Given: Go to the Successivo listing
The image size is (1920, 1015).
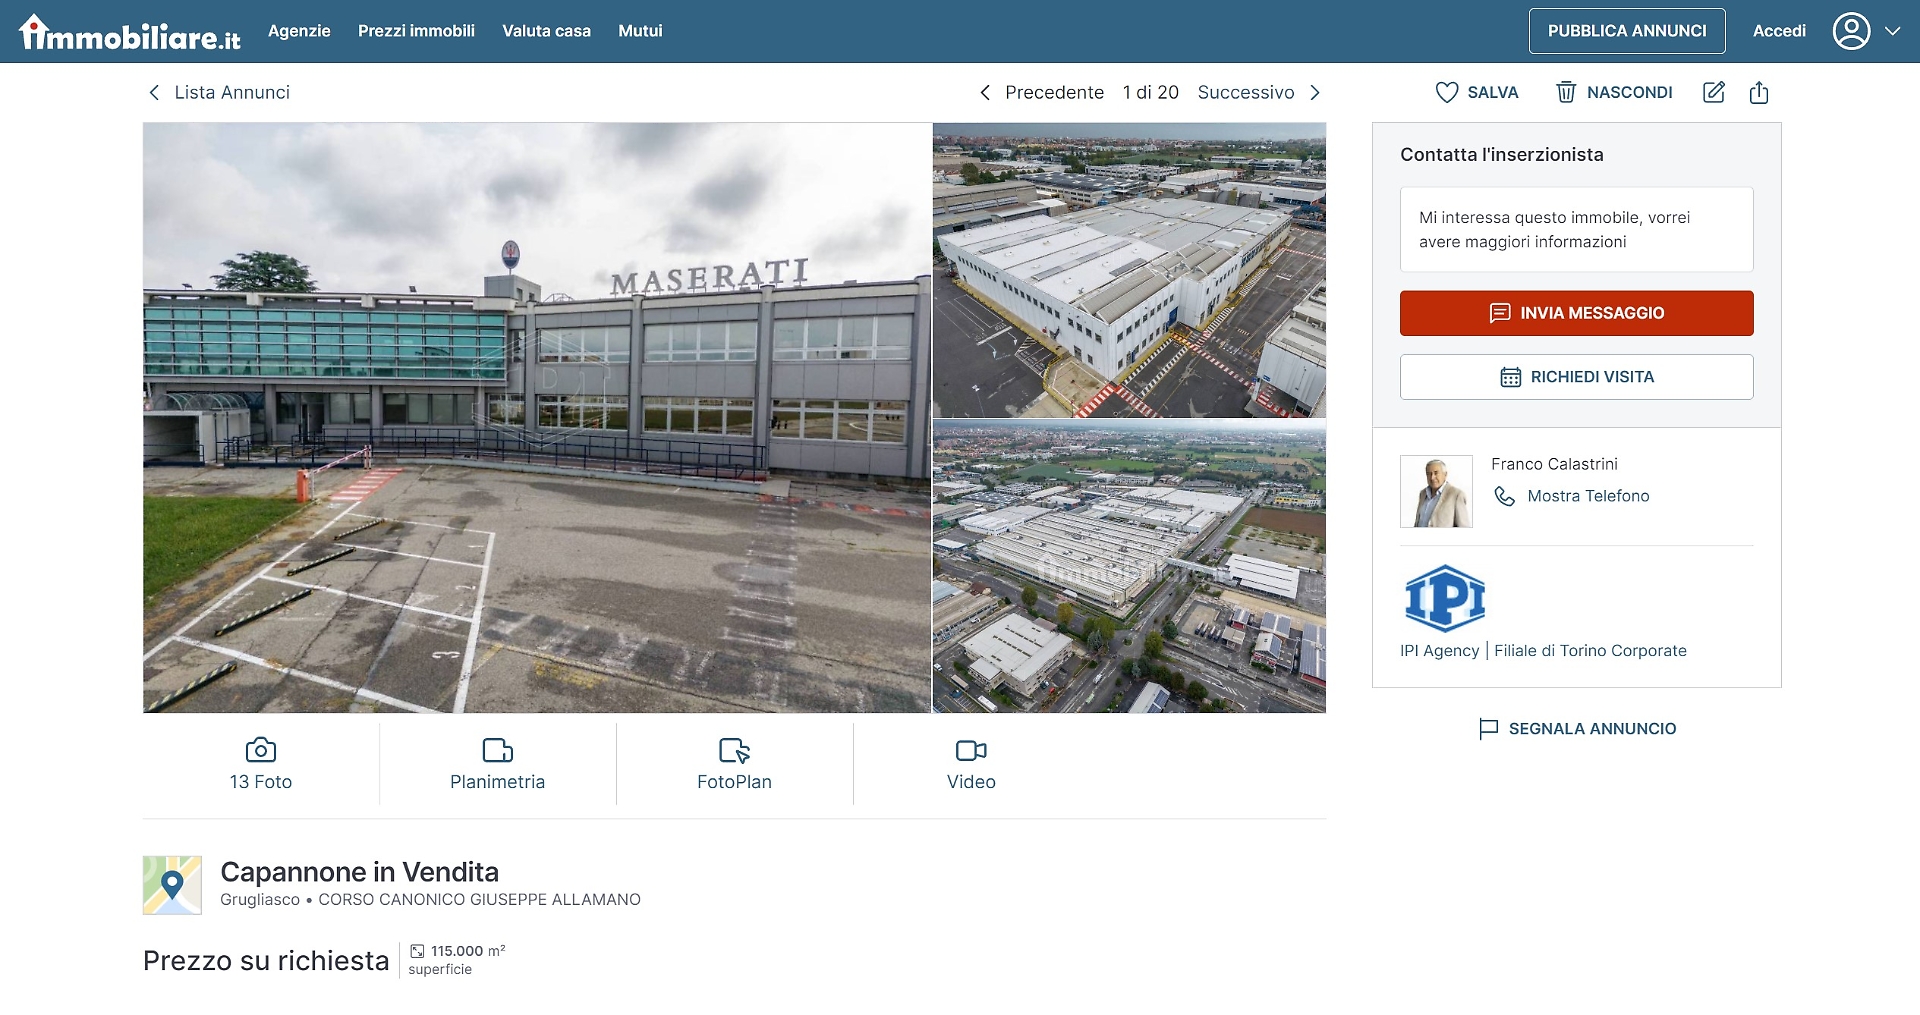Looking at the screenshot, I should [1246, 92].
